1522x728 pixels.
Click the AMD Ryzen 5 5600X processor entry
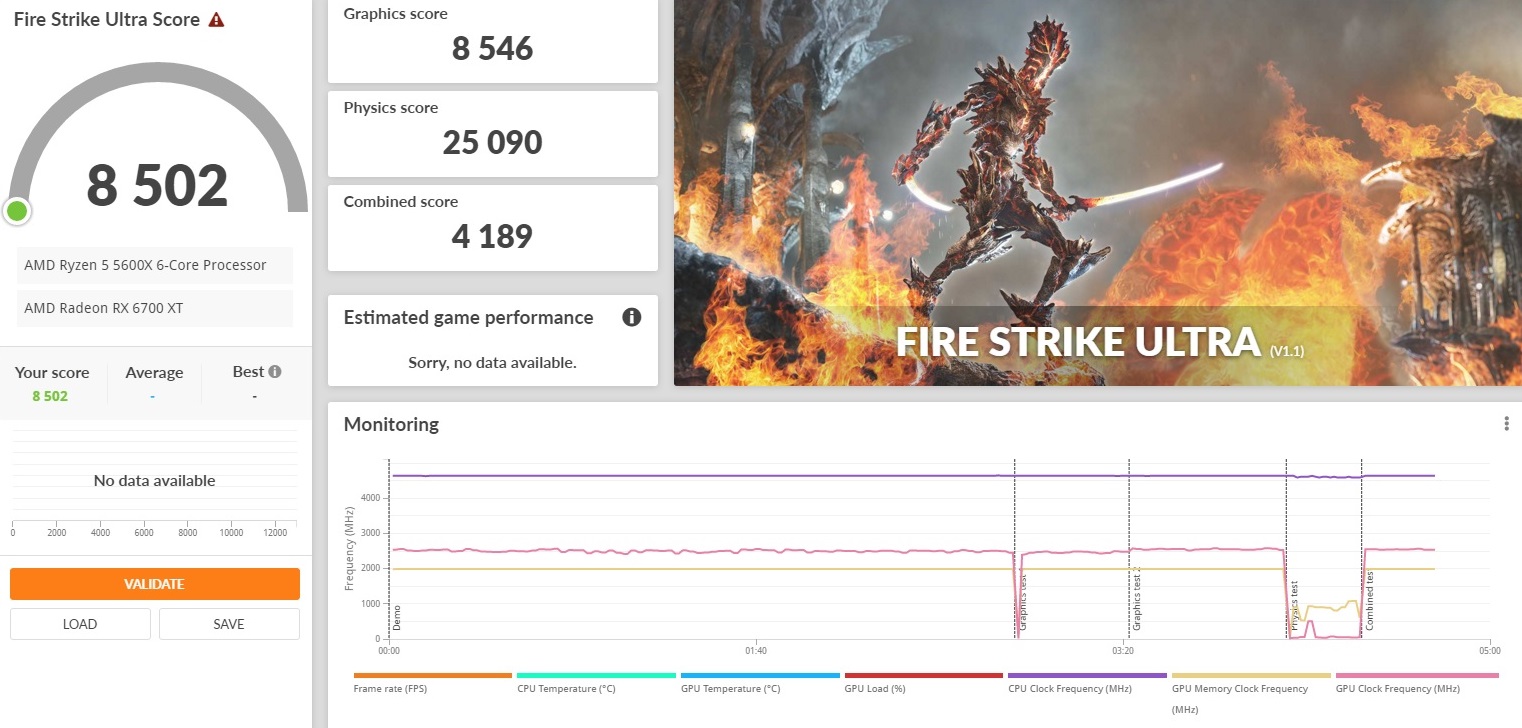[155, 265]
